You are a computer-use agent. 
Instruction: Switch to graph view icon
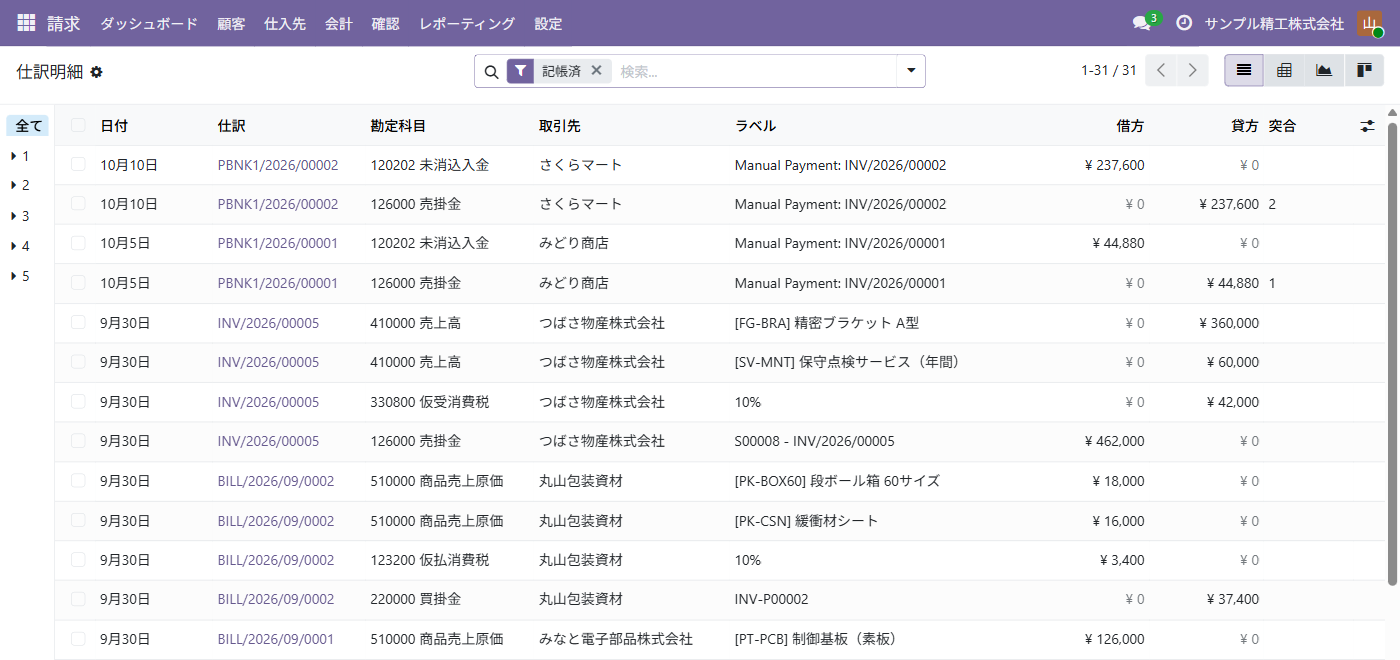tap(1324, 70)
